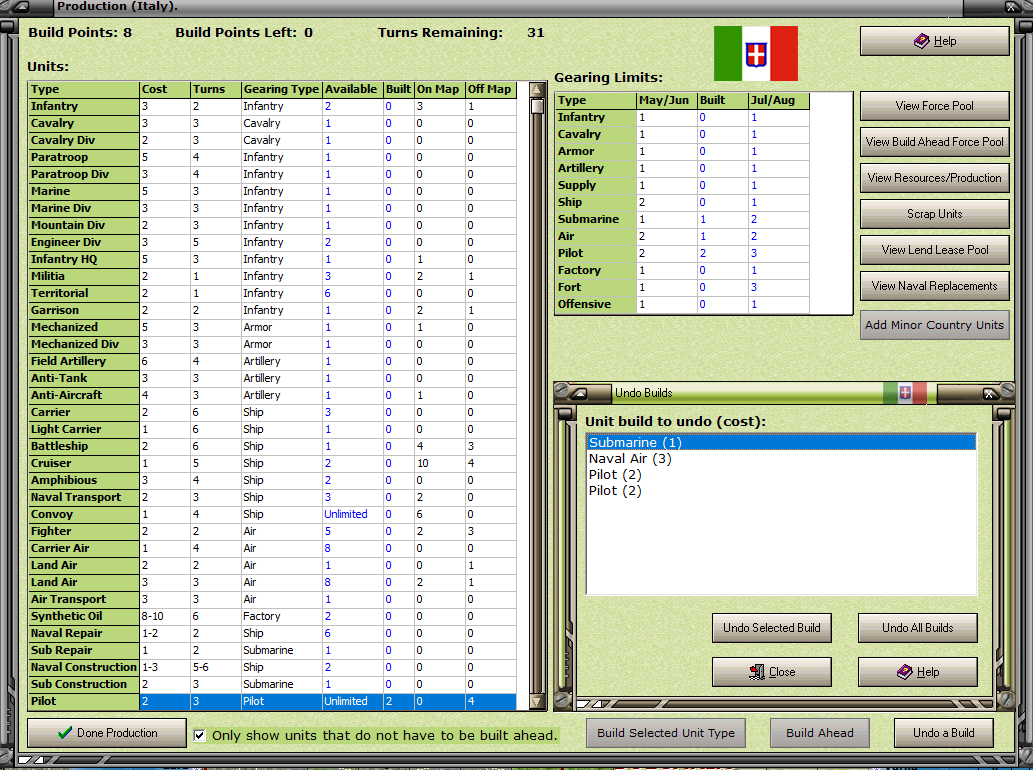This screenshot has width=1033, height=771.
Task: Click the Italian flag emblem
Action: coord(756,53)
